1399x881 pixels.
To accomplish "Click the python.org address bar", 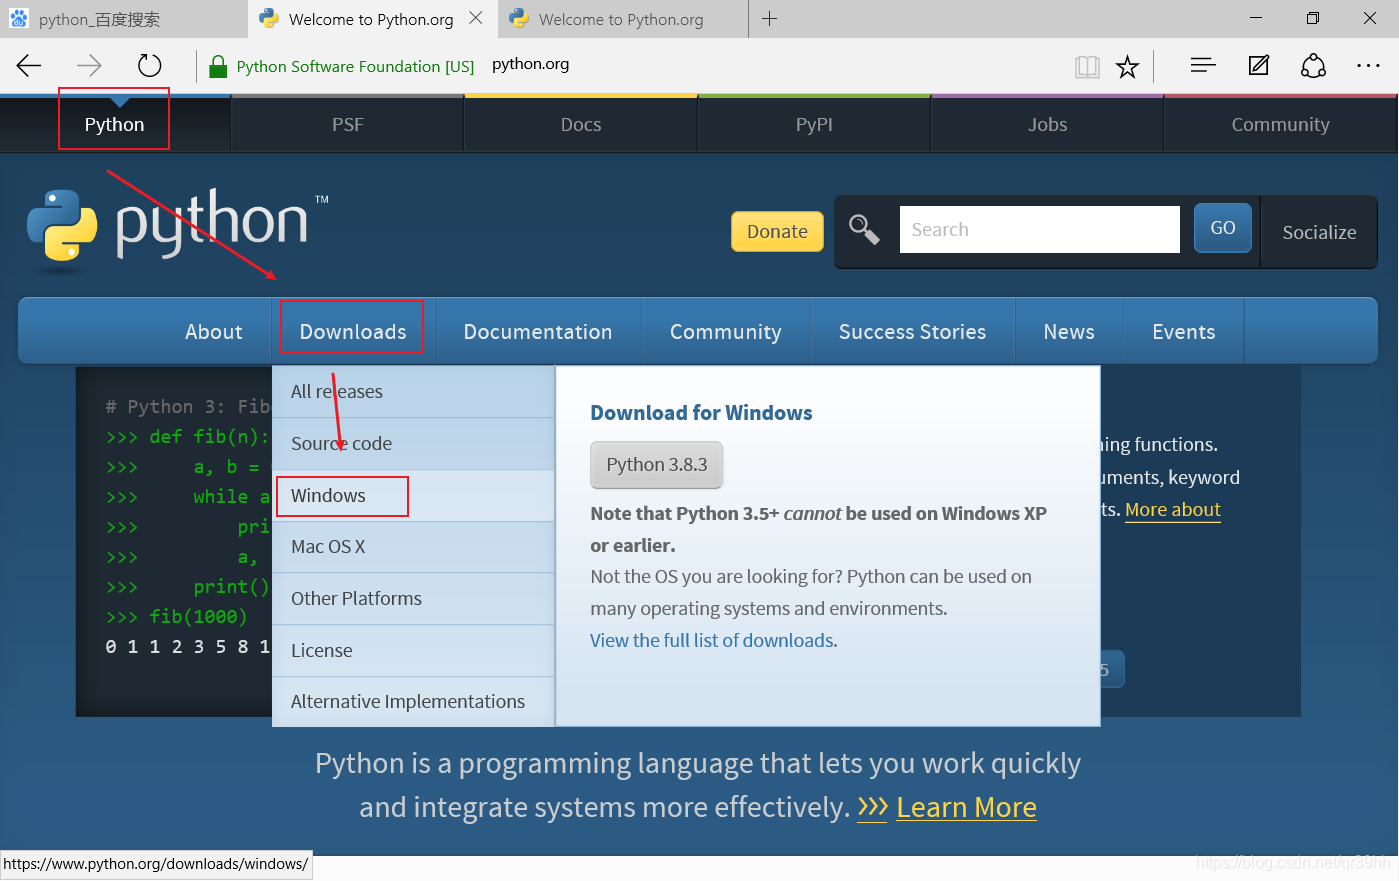I will pyautogui.click(x=530, y=65).
